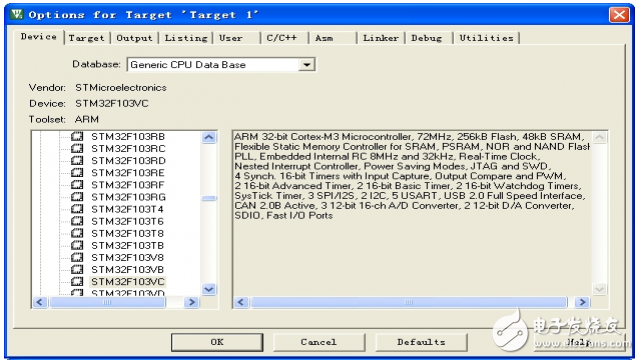Select STM32F103RC in the device tree
The image size is (640, 360).
(128, 149)
